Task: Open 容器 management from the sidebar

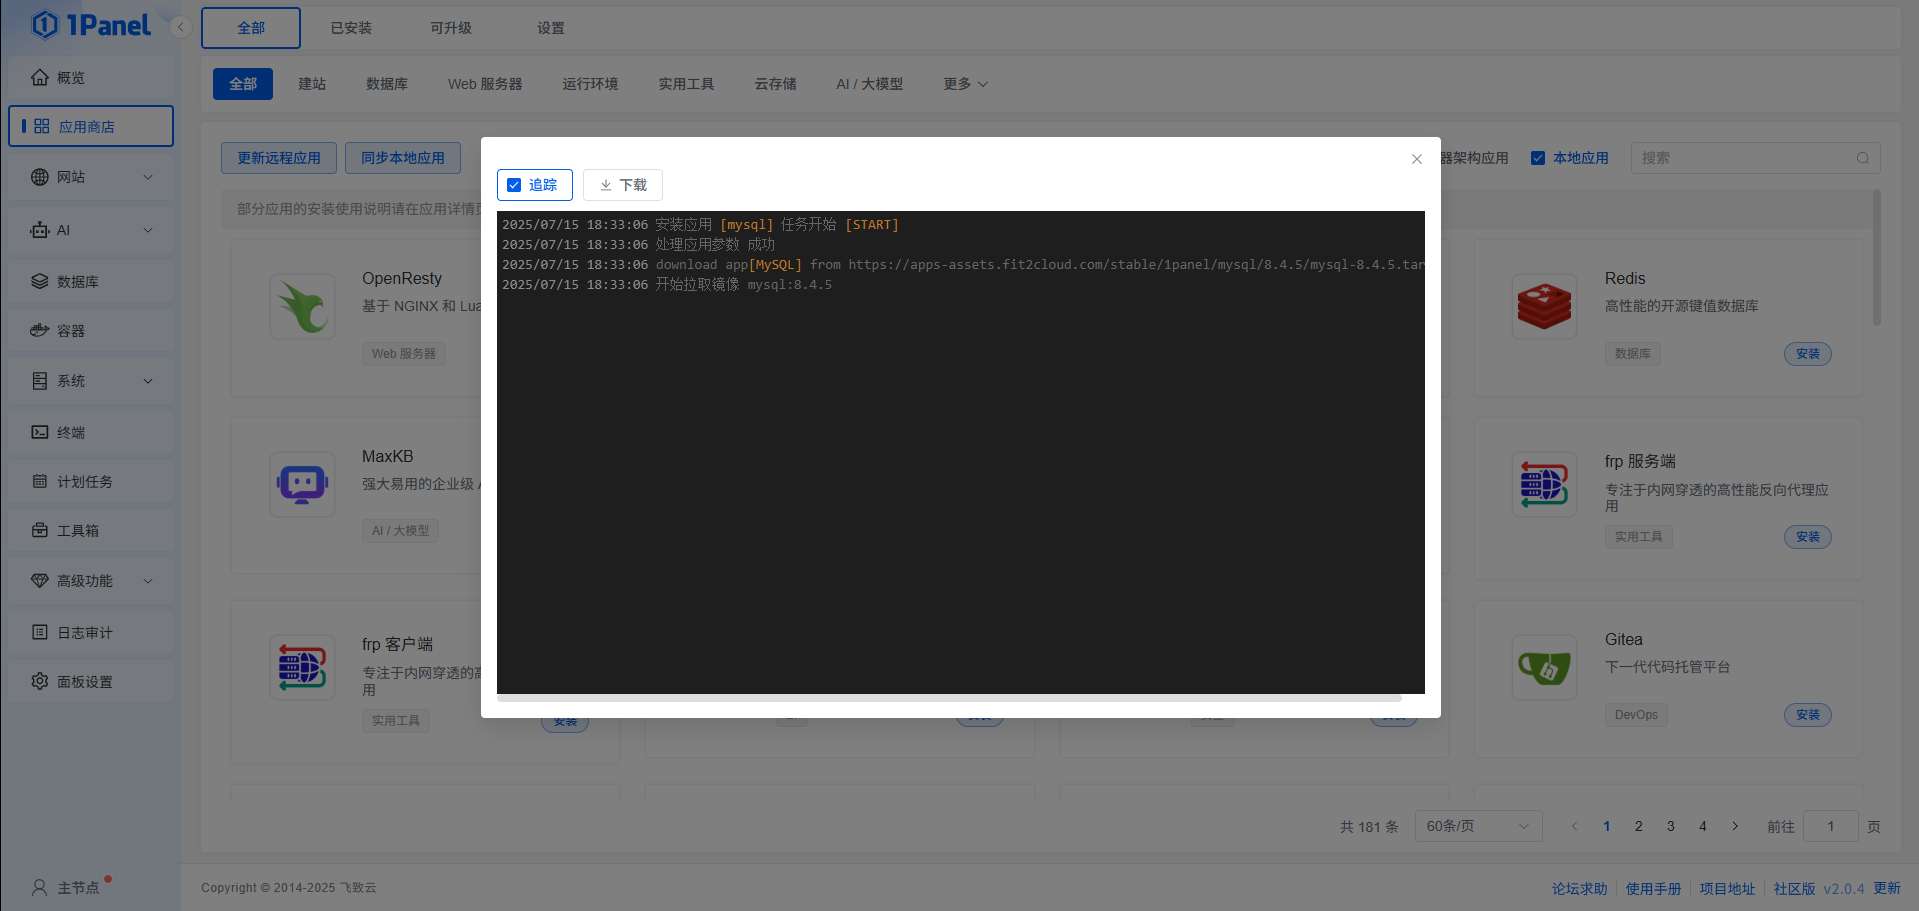Action: [69, 330]
